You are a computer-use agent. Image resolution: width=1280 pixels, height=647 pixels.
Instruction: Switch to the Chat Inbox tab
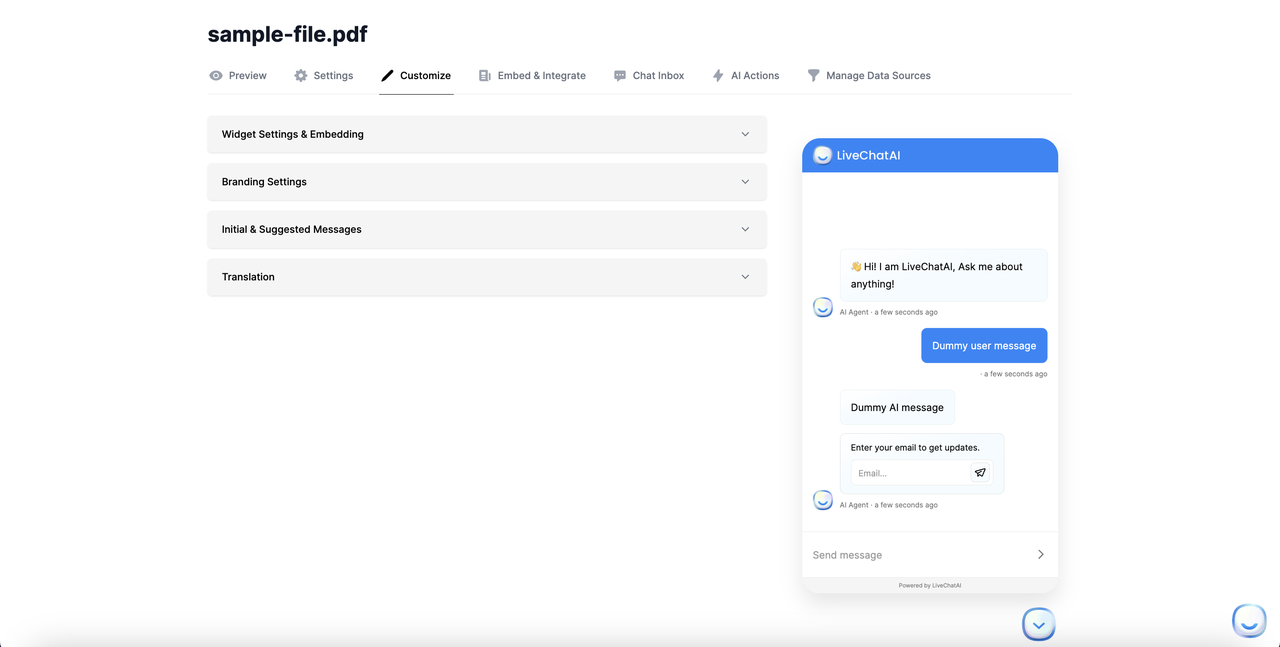point(649,75)
